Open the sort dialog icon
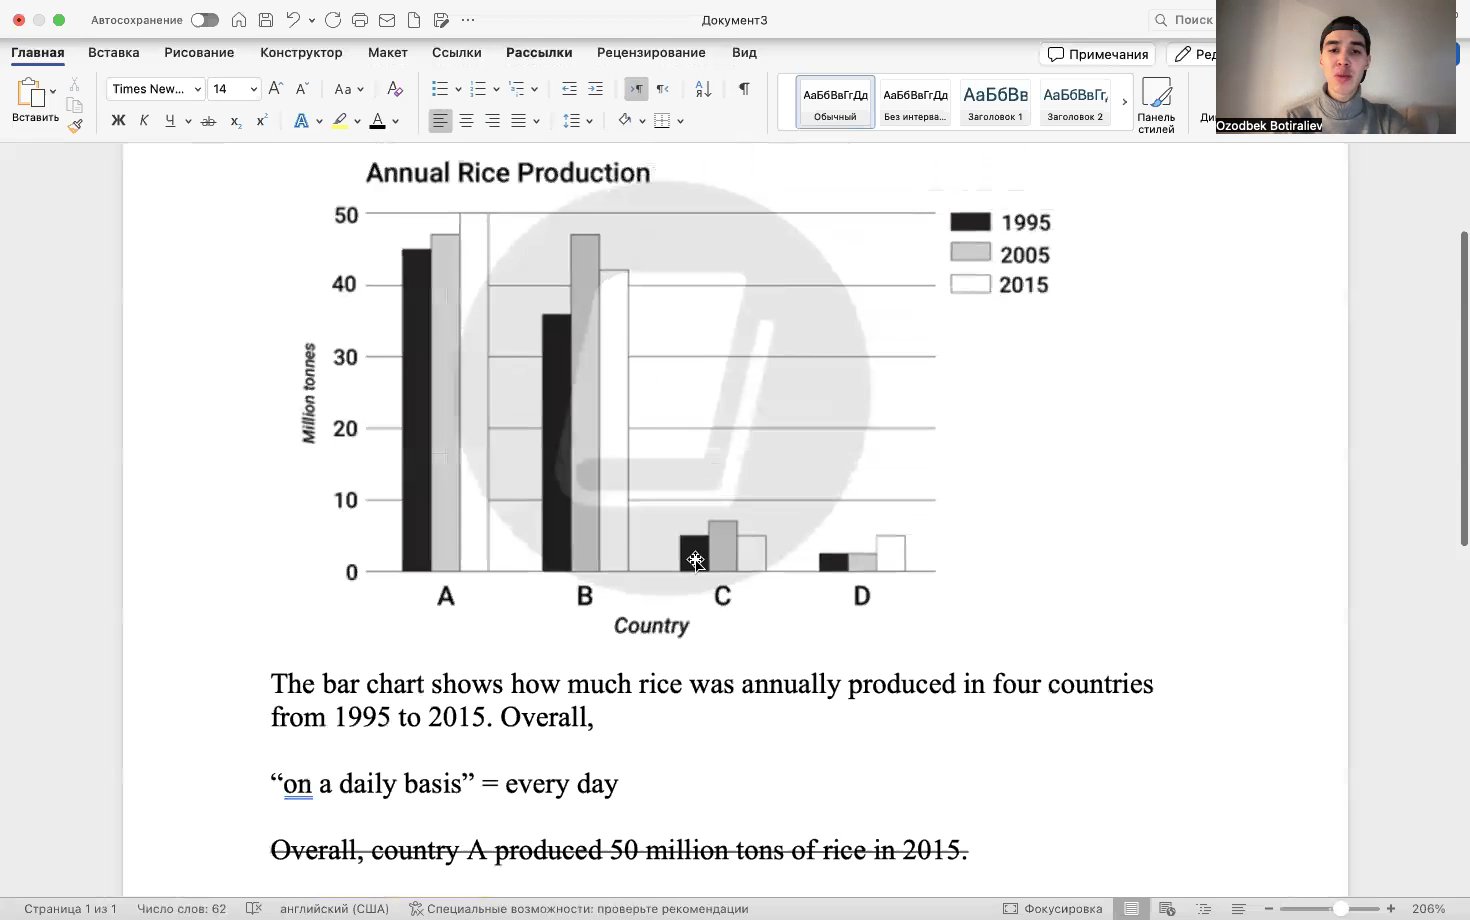This screenshot has height=920, width=1470. click(x=702, y=89)
